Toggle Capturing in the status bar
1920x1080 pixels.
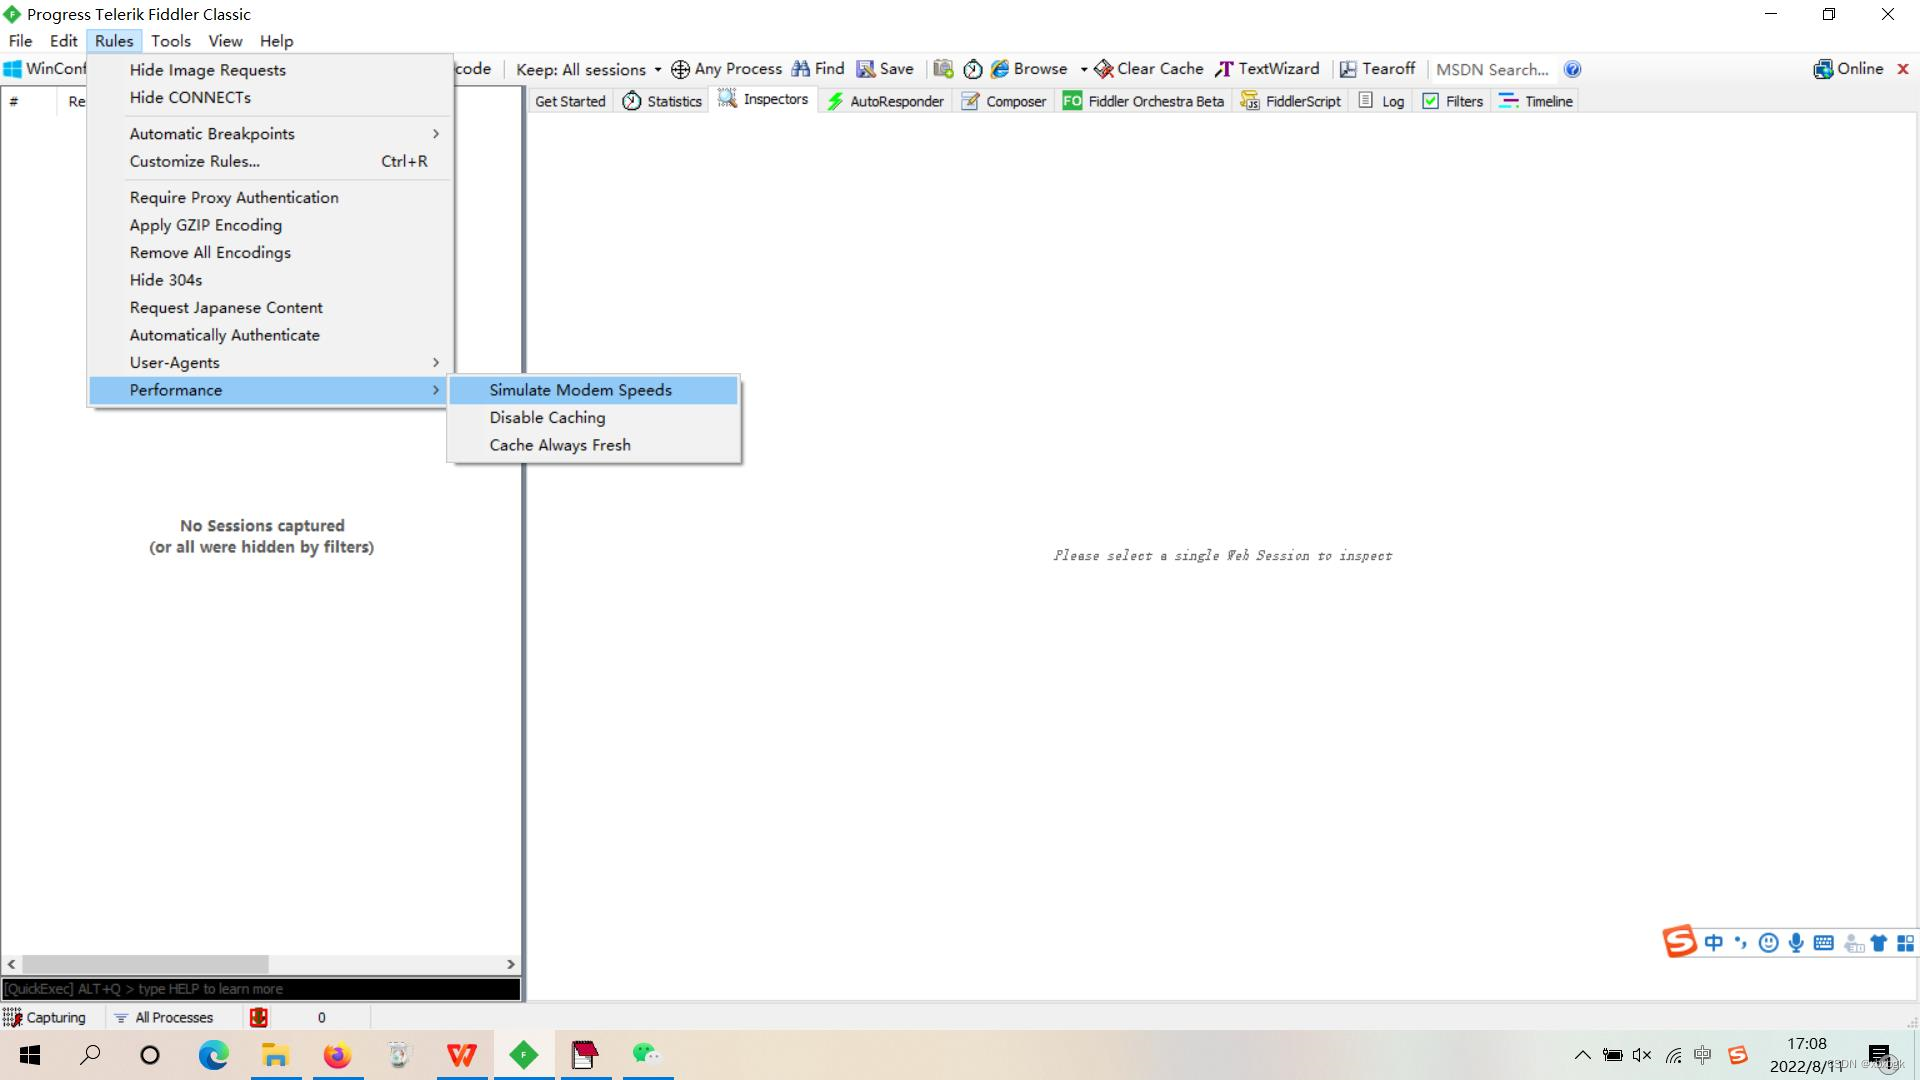tap(46, 1017)
